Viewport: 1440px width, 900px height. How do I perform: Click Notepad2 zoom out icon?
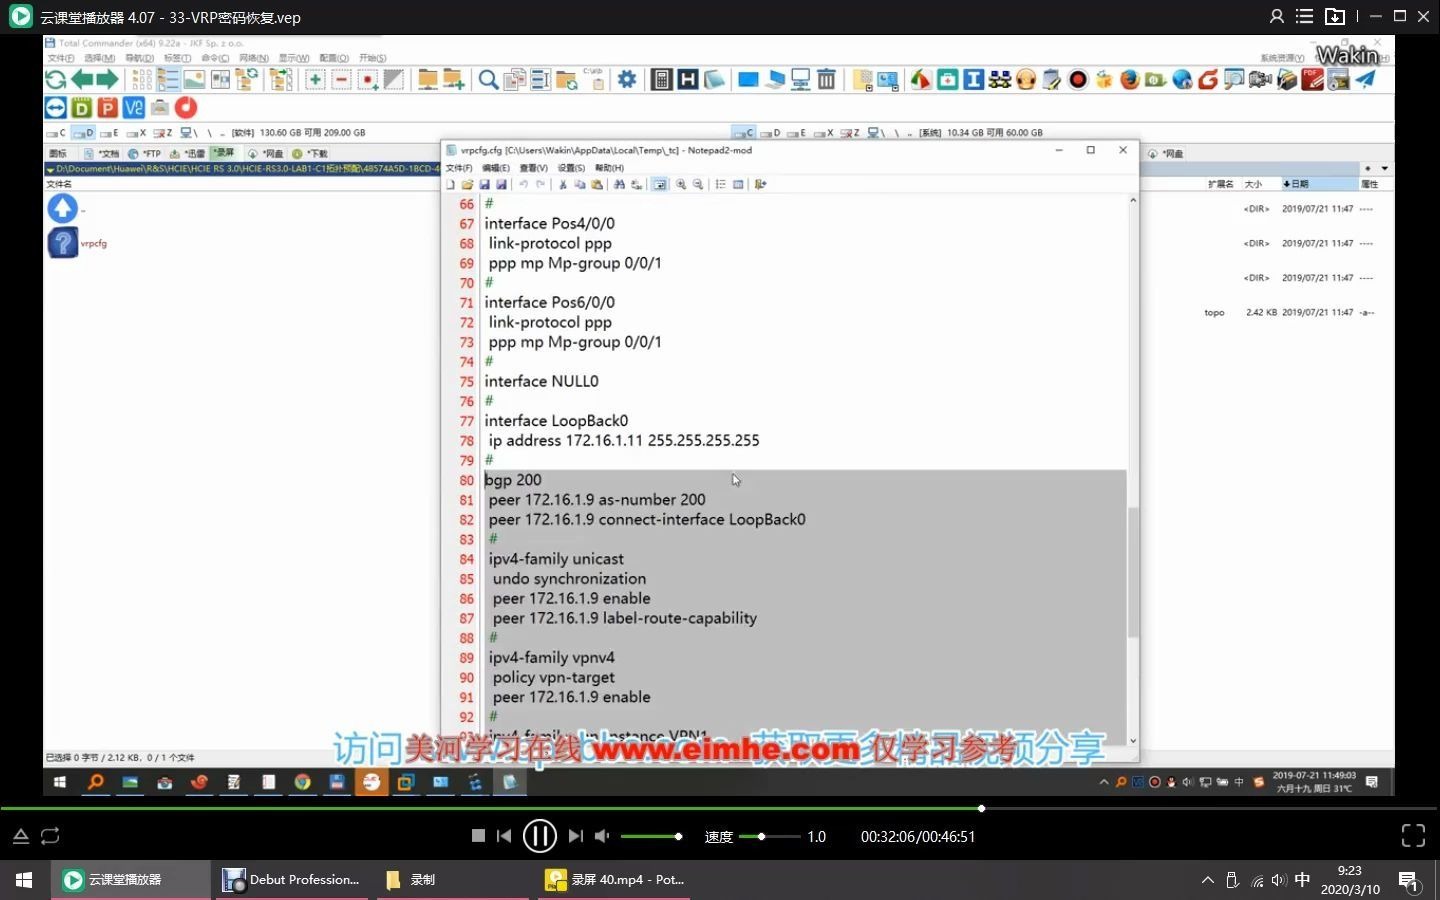click(698, 185)
